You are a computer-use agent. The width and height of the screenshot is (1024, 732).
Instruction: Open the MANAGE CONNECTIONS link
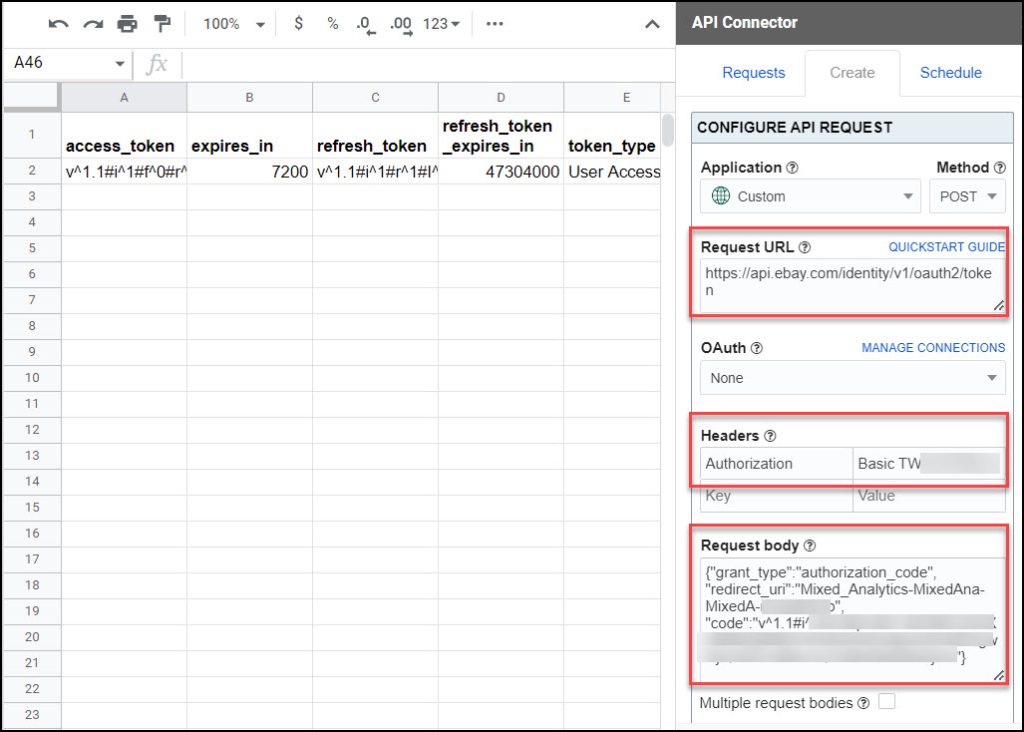(x=933, y=347)
